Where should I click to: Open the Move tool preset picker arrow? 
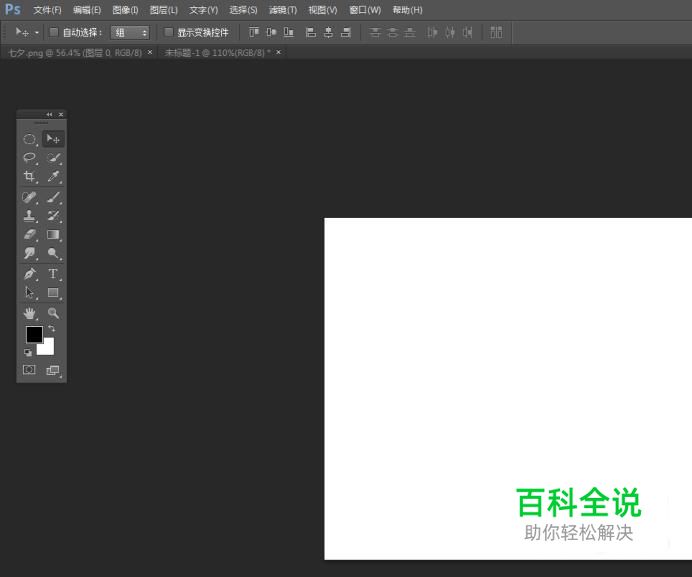[x=37, y=32]
